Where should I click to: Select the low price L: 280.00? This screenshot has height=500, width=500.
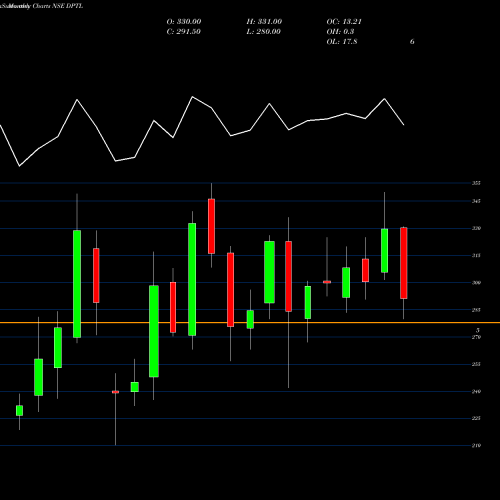point(263,32)
